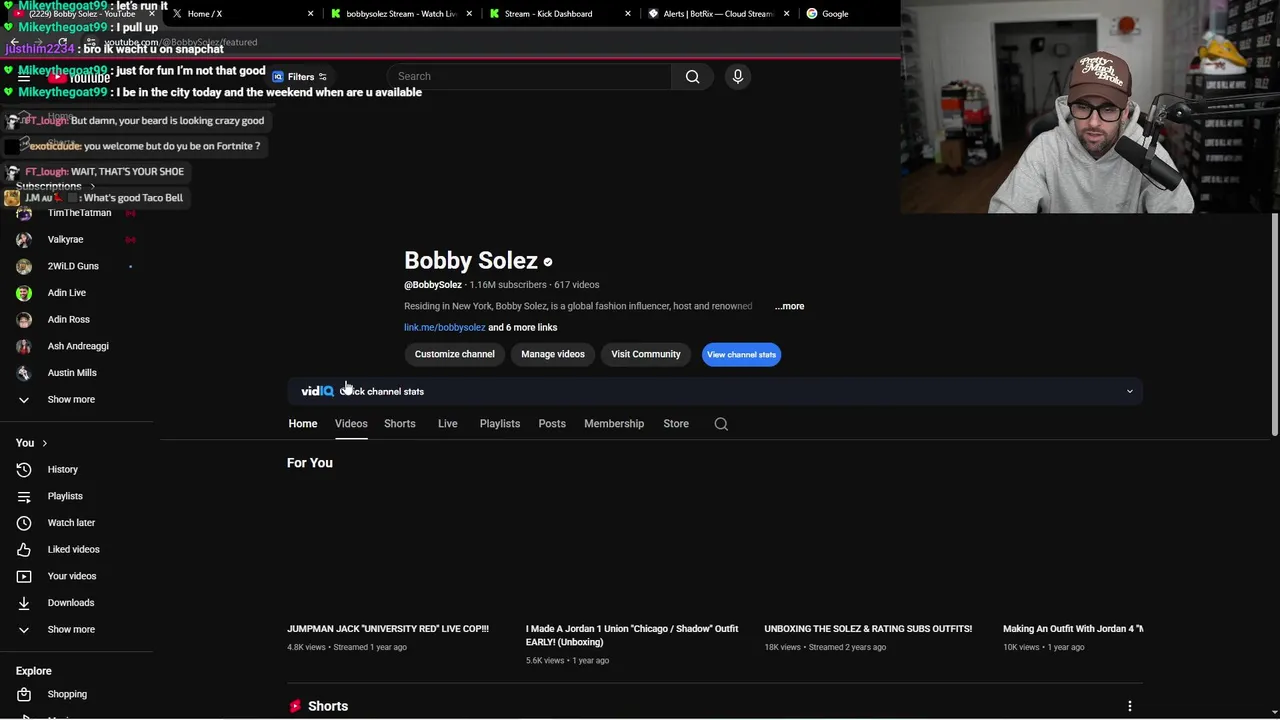Click "and 6 more links" text
The image size is (1280, 720).
[522, 327]
